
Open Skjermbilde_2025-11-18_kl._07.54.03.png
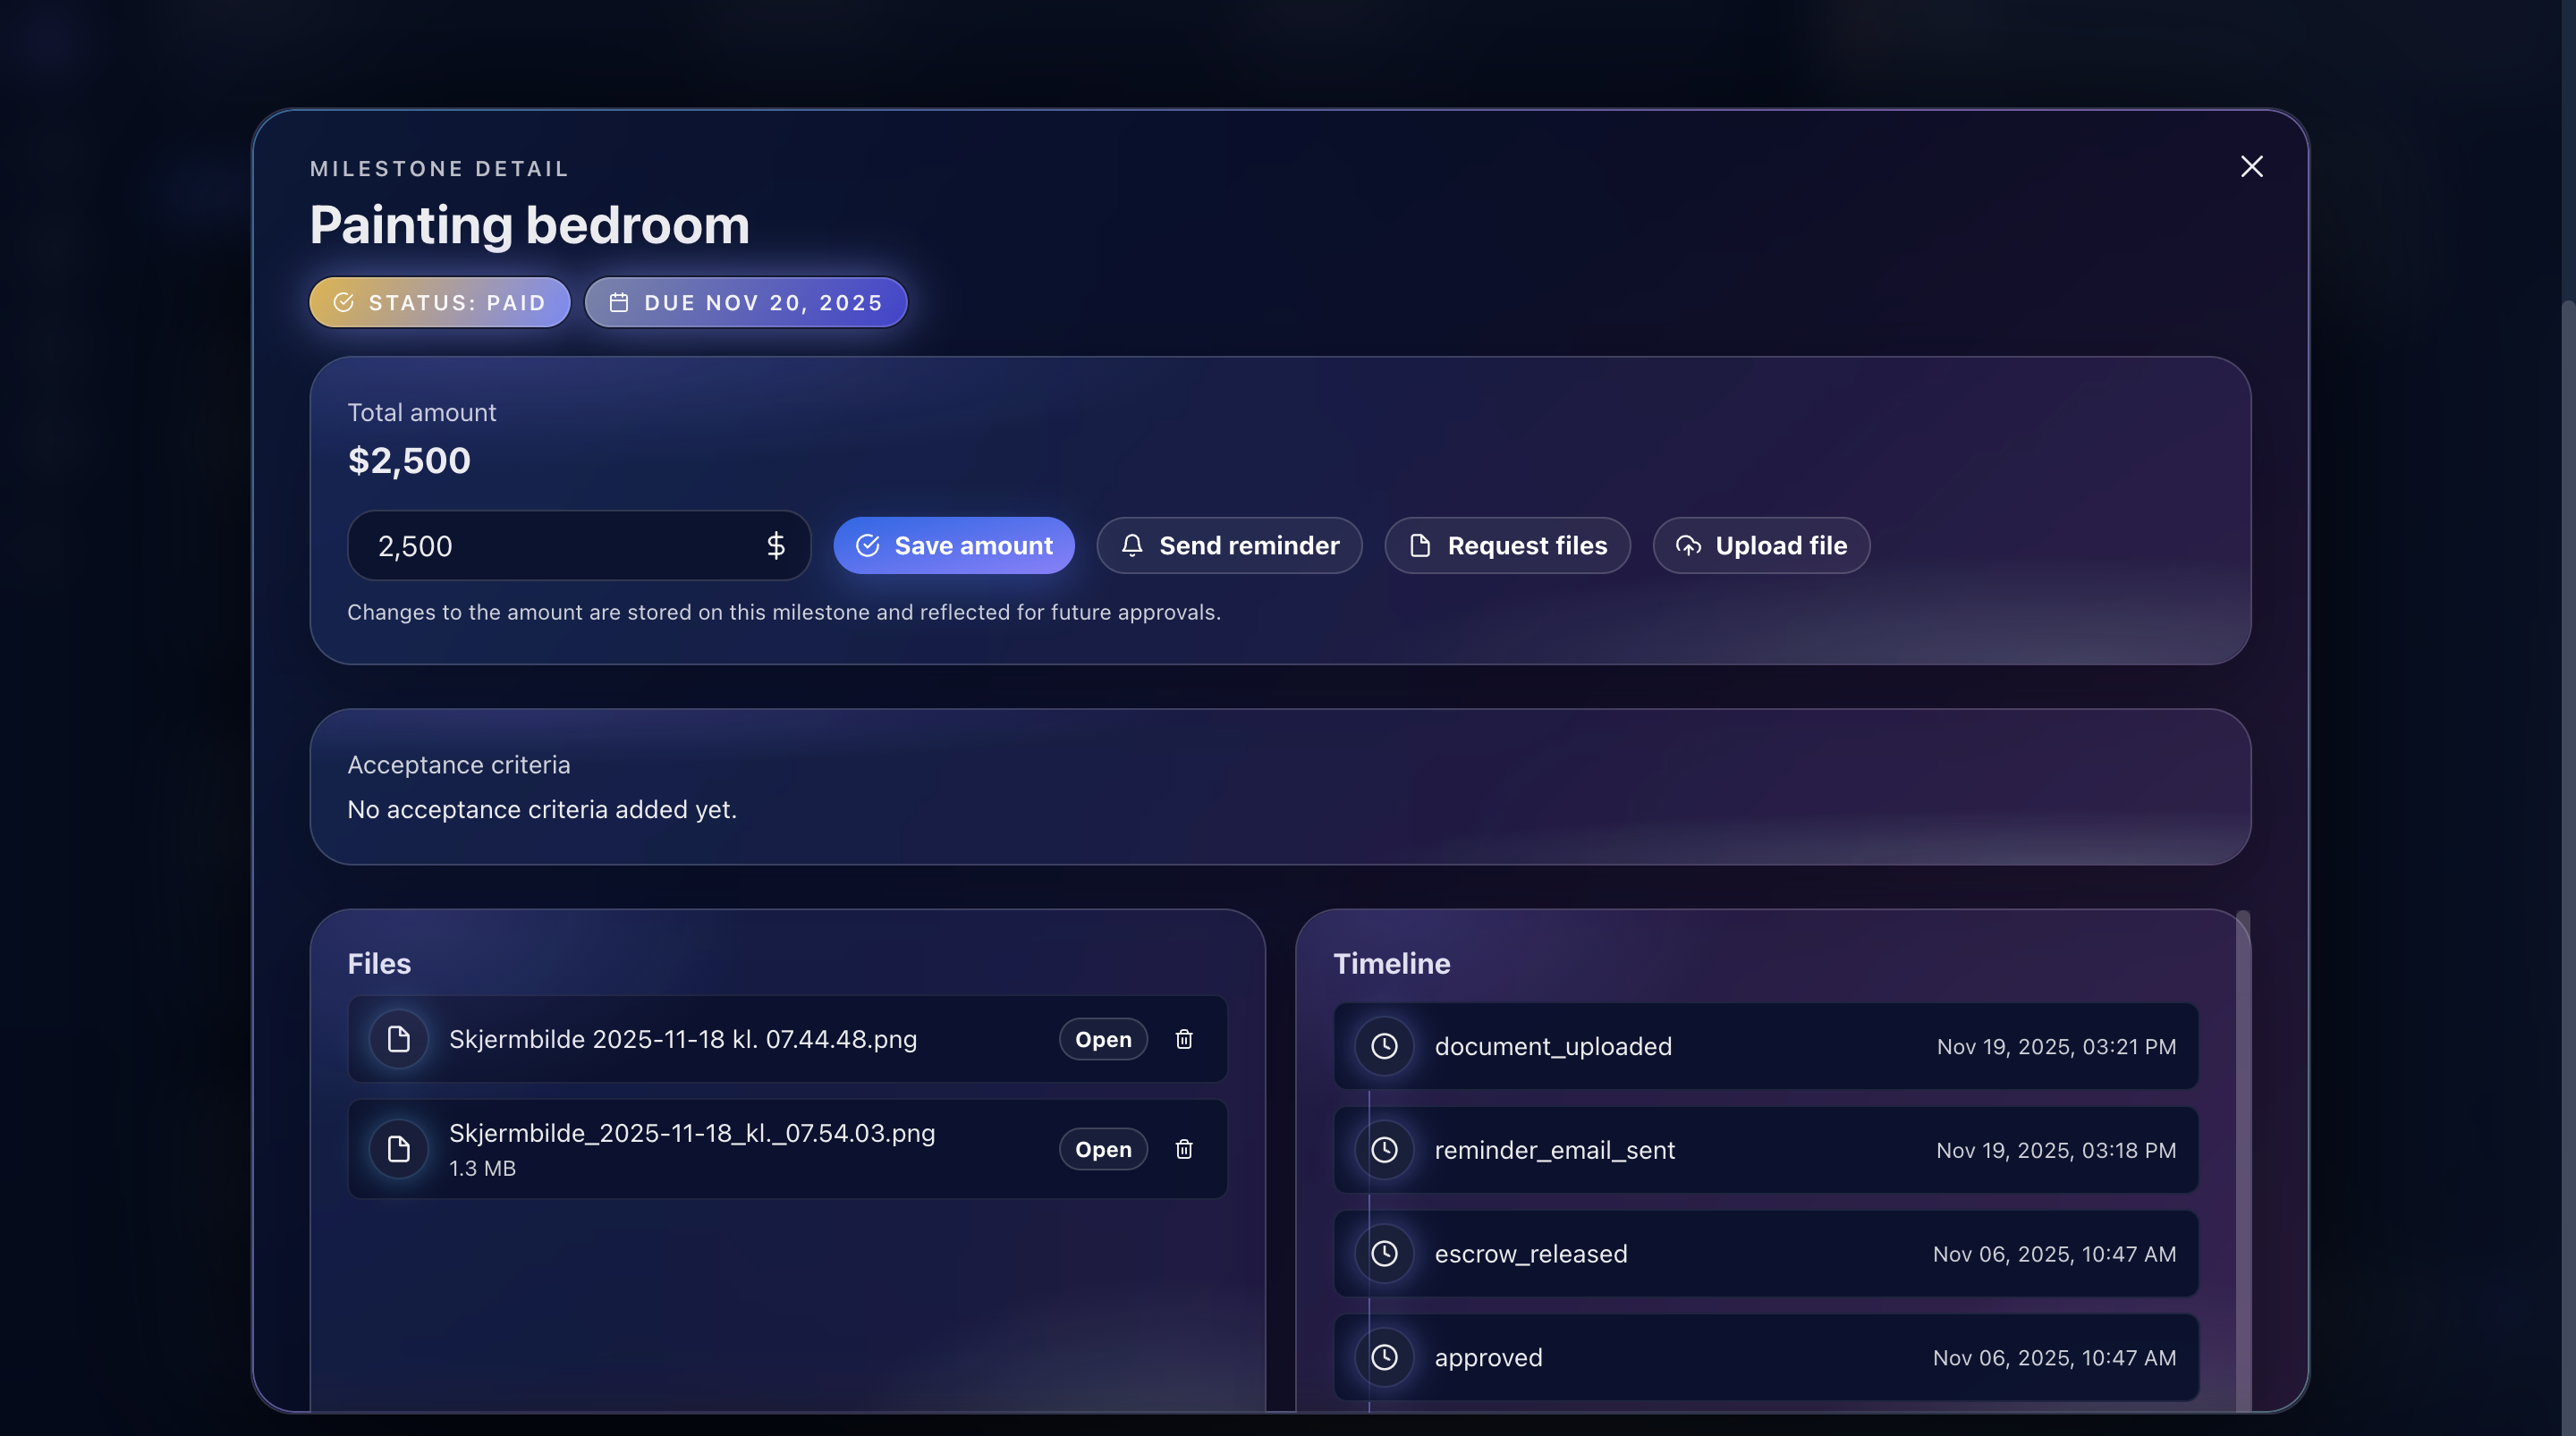coord(1103,1149)
